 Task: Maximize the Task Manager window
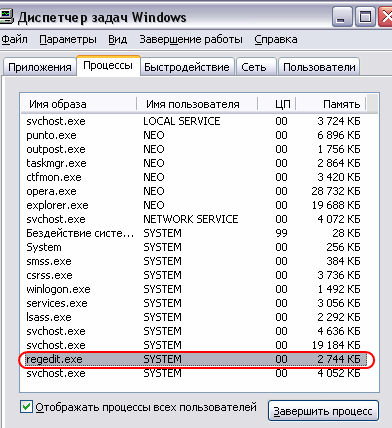click(x=365, y=17)
